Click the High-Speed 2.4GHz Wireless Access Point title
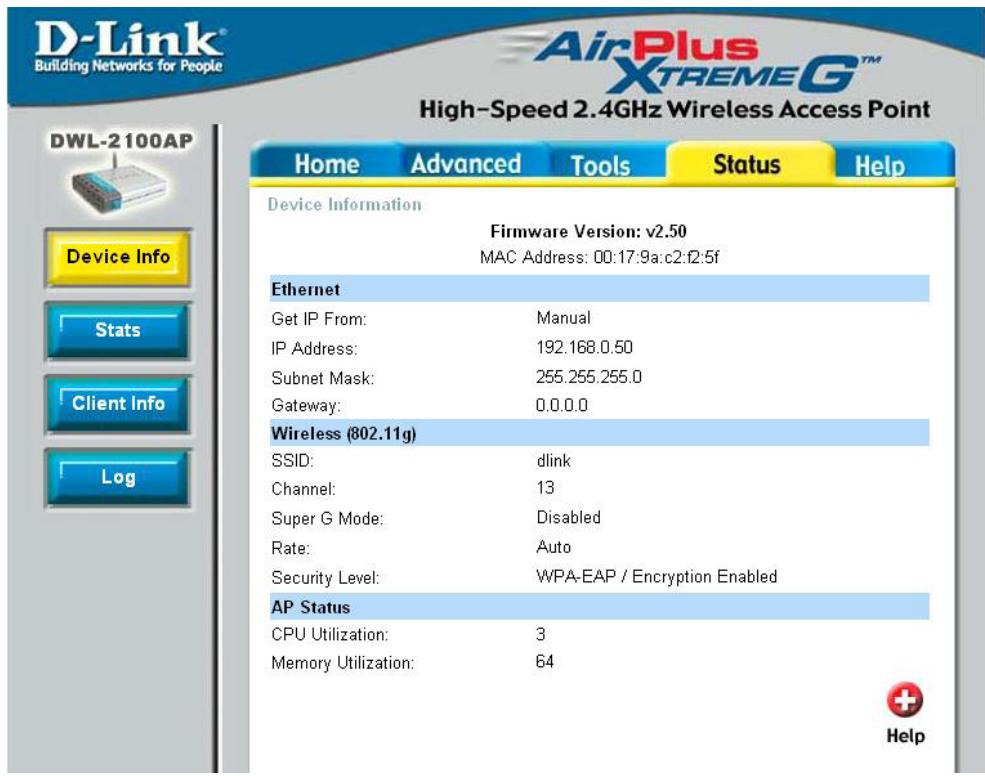985x776 pixels. 675,109
